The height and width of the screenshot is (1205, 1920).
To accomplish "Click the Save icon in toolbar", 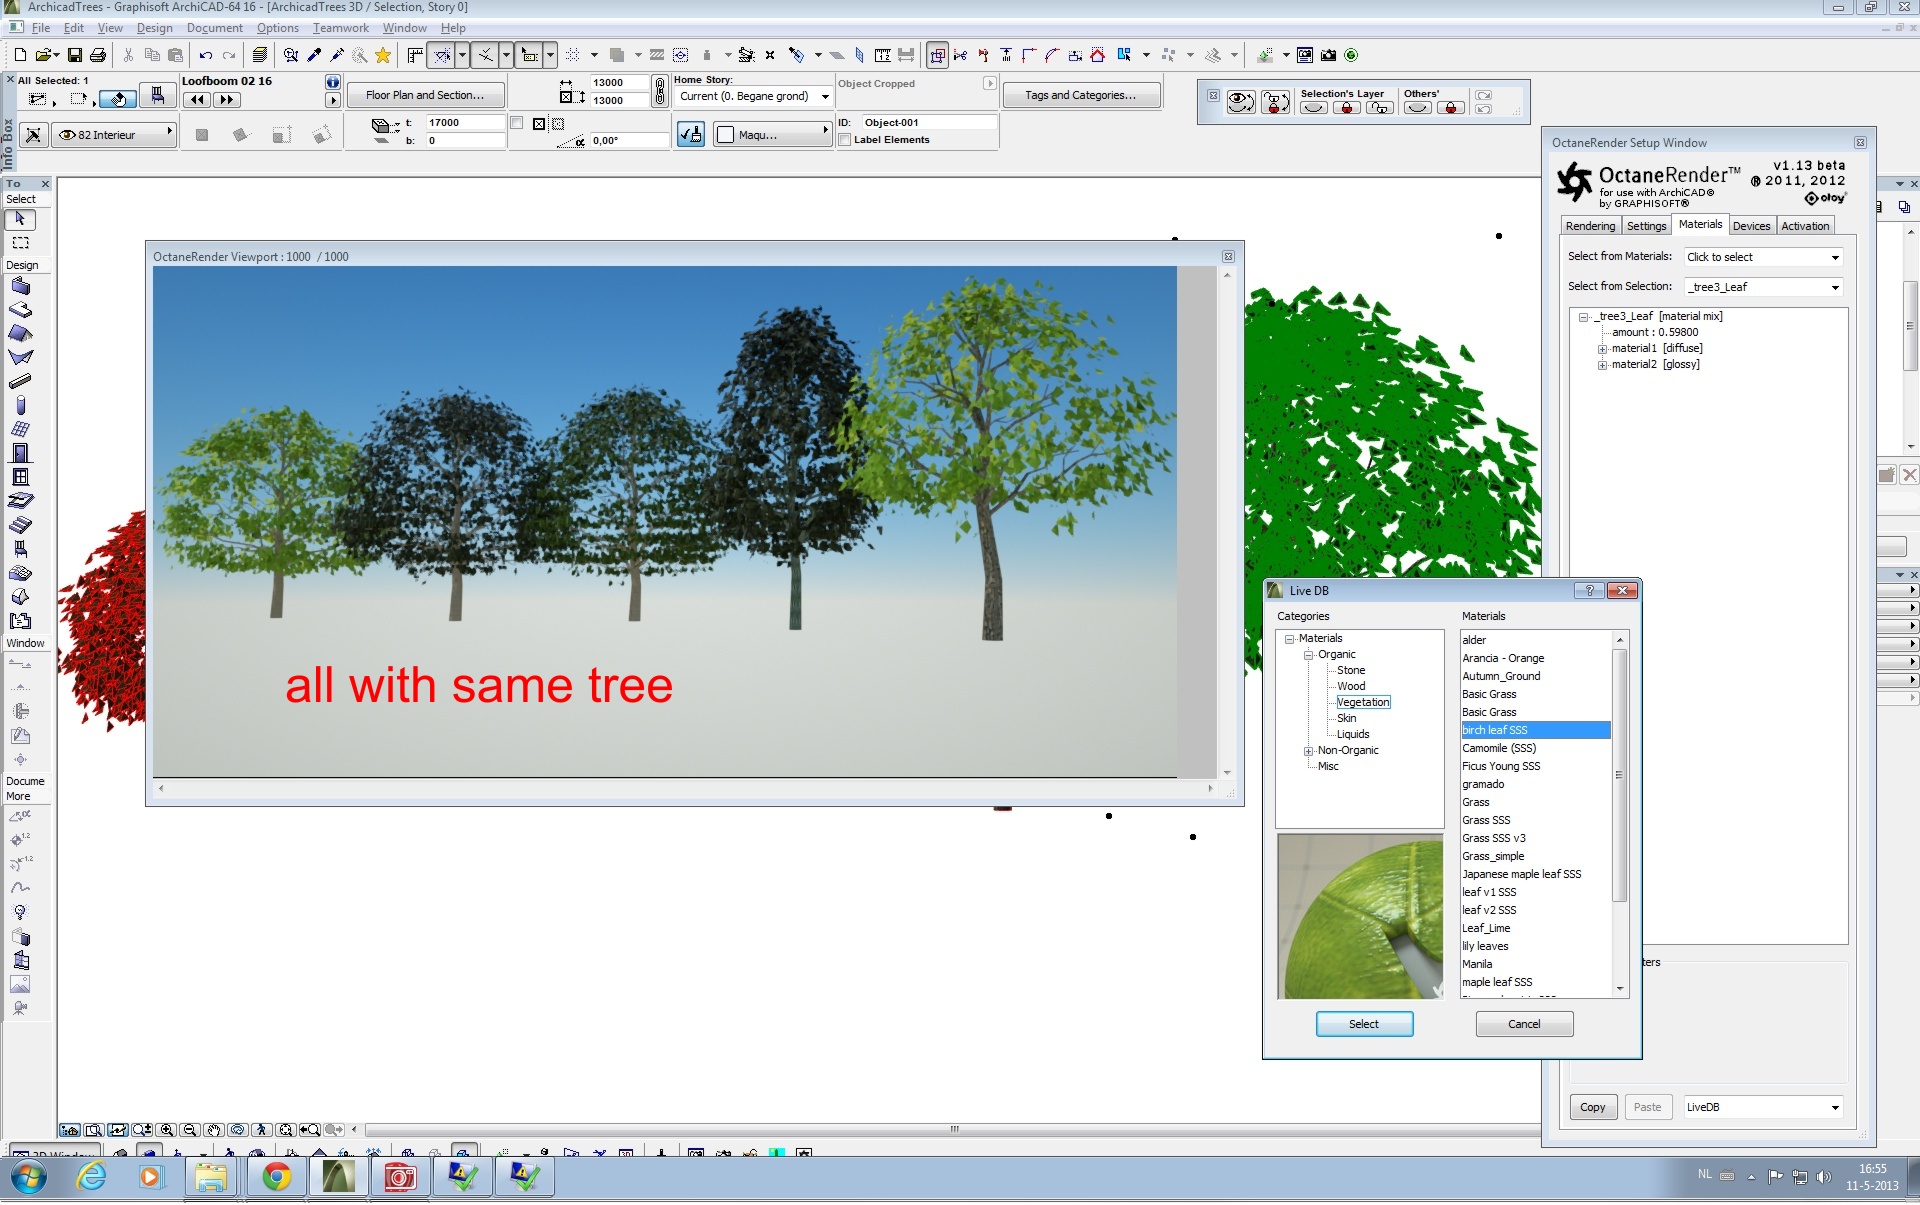I will (74, 55).
